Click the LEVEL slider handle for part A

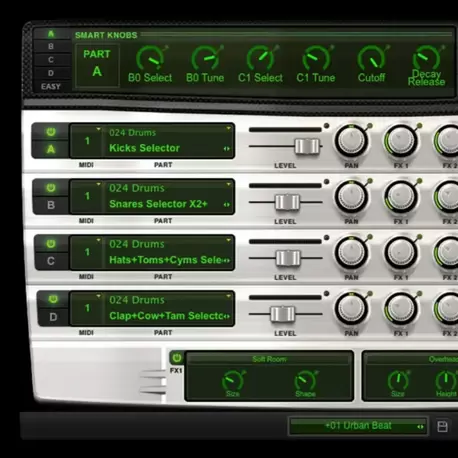307,146
